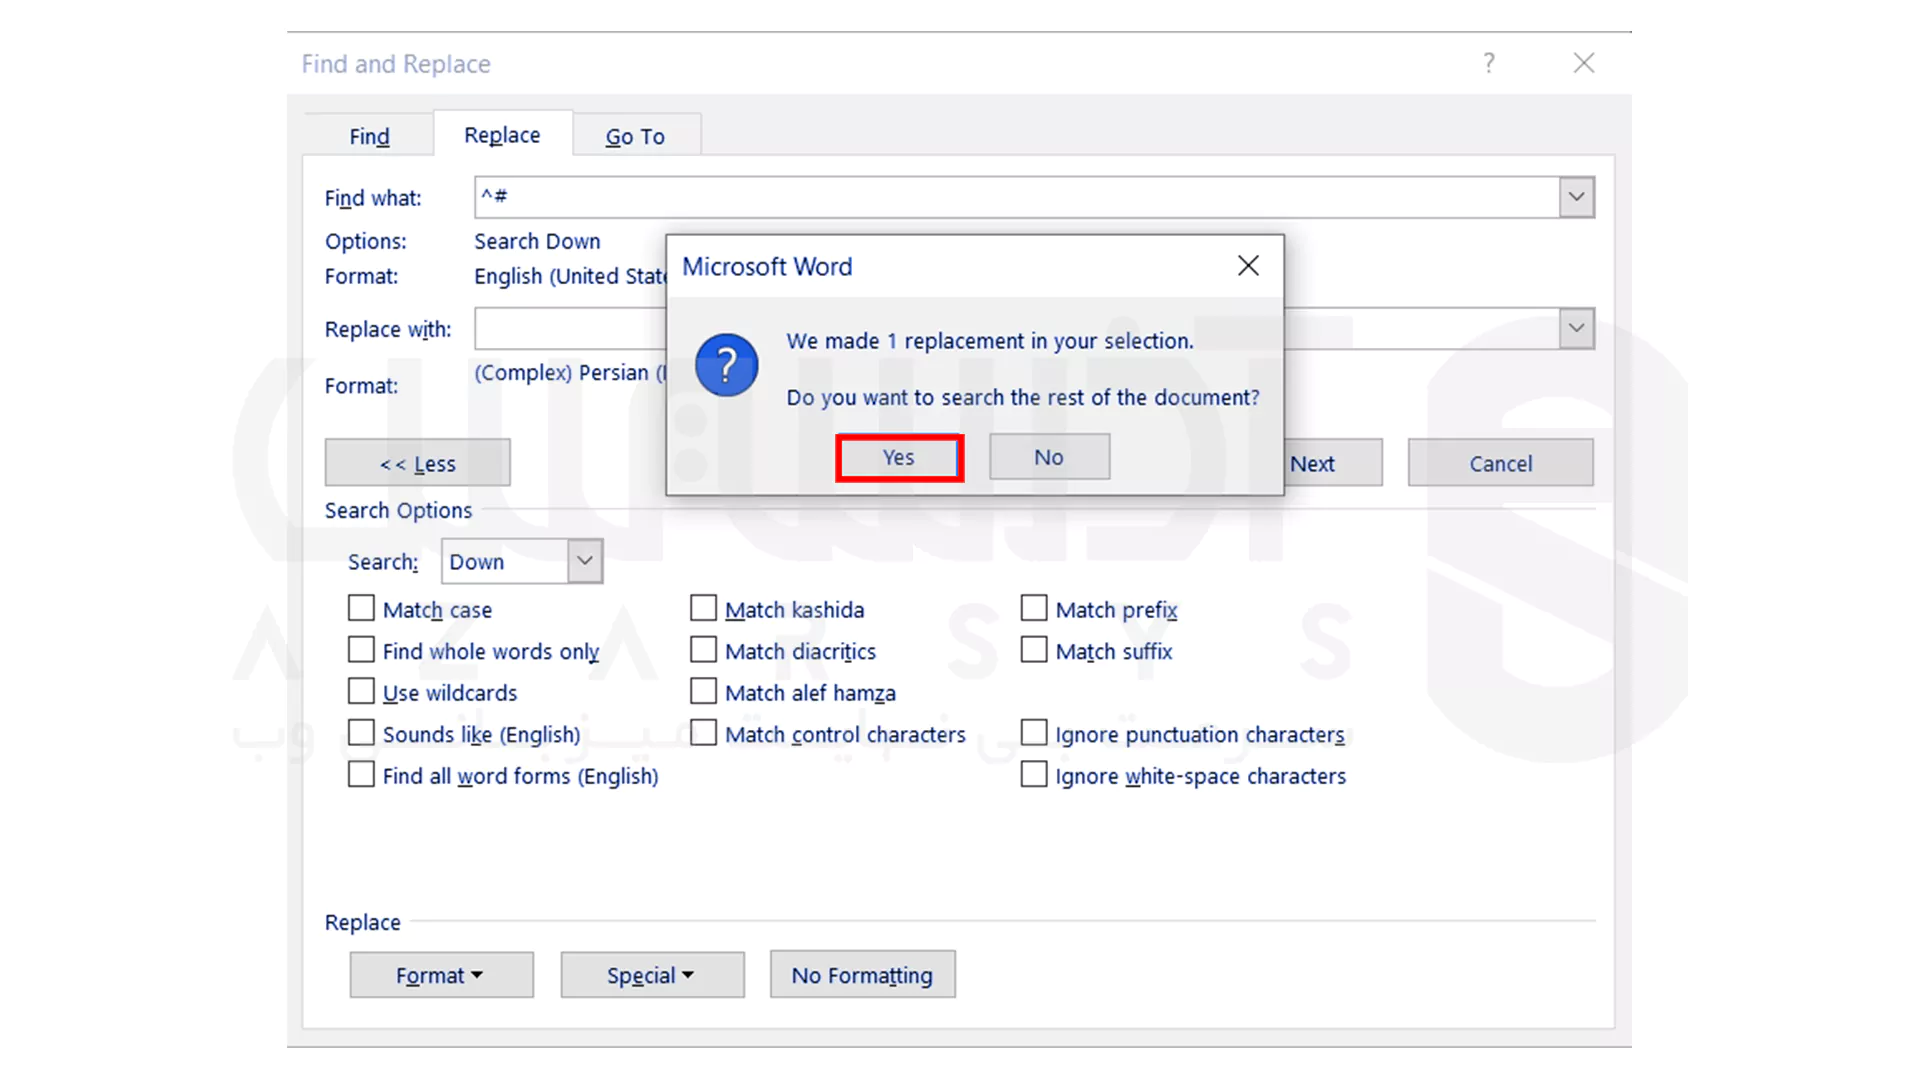1920x1080 pixels.
Task: Switch to the Go To tab
Action: pyautogui.click(x=634, y=136)
